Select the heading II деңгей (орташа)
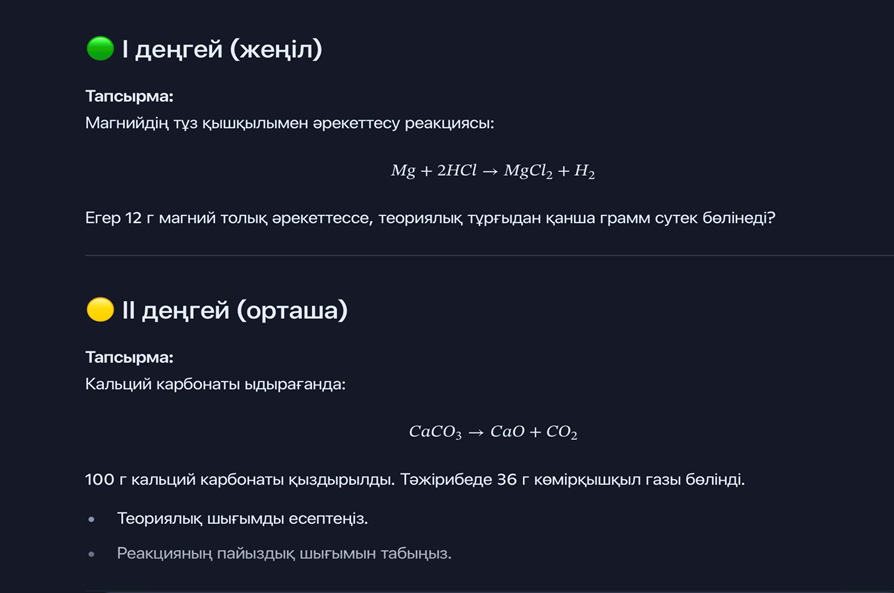Screen dimensions: 894x593 (234, 310)
